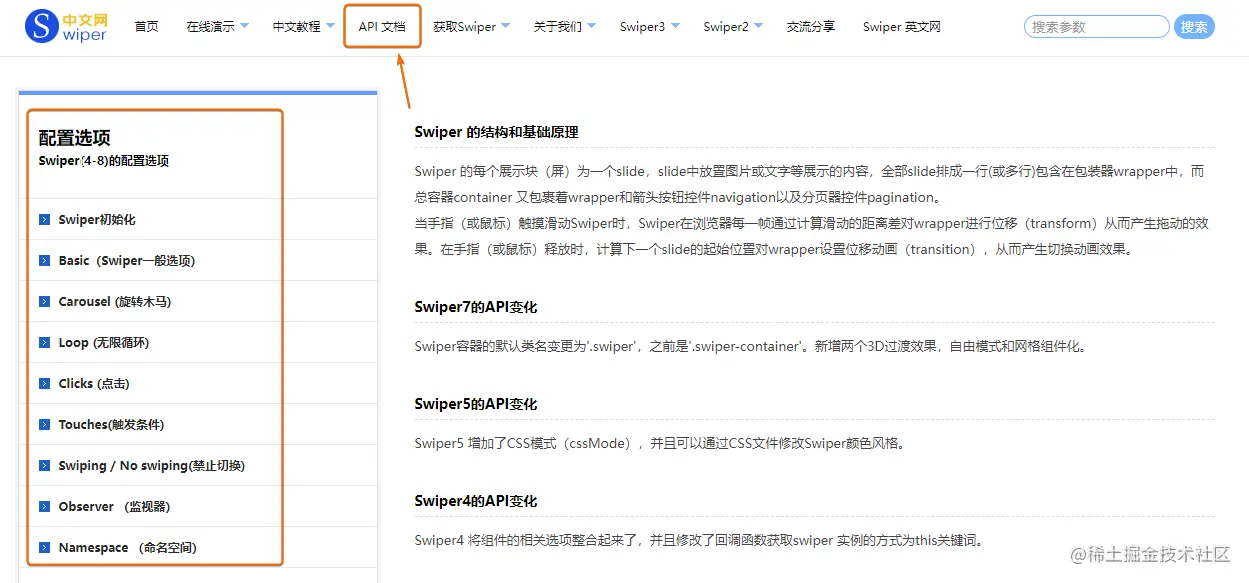Image resolution: width=1249 pixels, height=583 pixels.
Task: Click the Swiper 中文网 logo
Action: click(x=67, y=26)
